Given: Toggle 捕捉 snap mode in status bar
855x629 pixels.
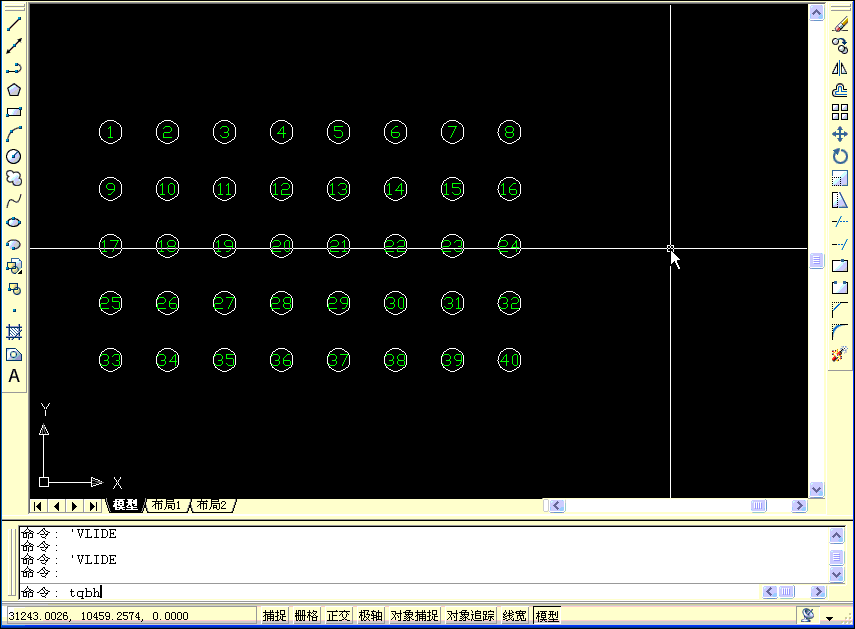Looking at the screenshot, I should point(274,616).
